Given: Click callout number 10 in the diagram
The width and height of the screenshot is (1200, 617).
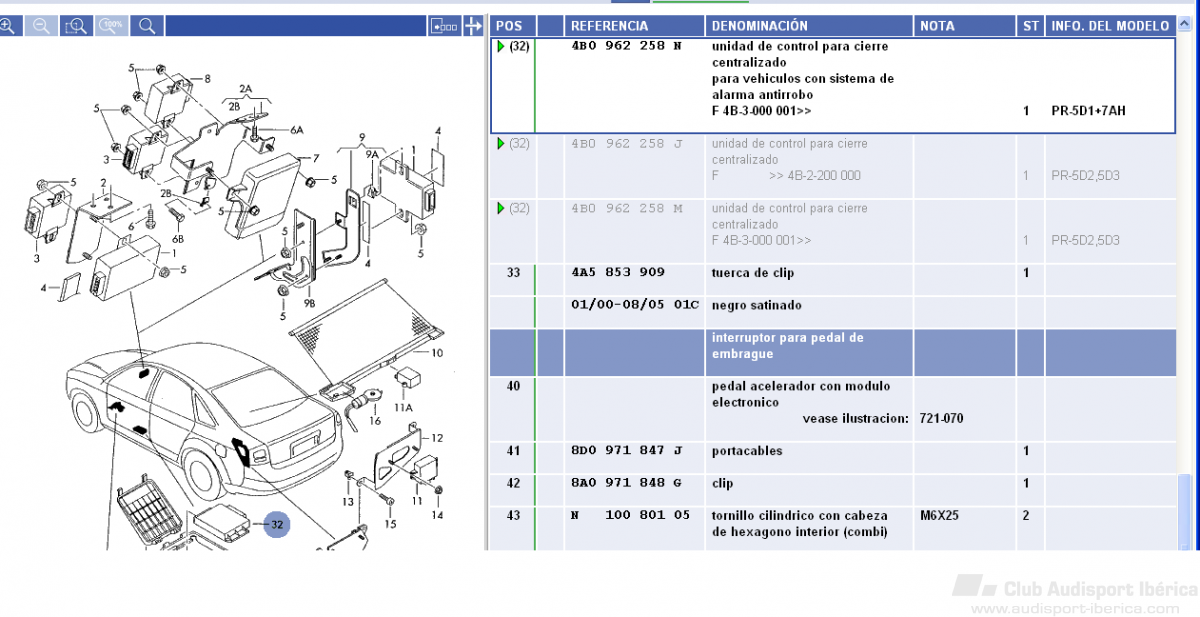Looking at the screenshot, I should click(436, 353).
